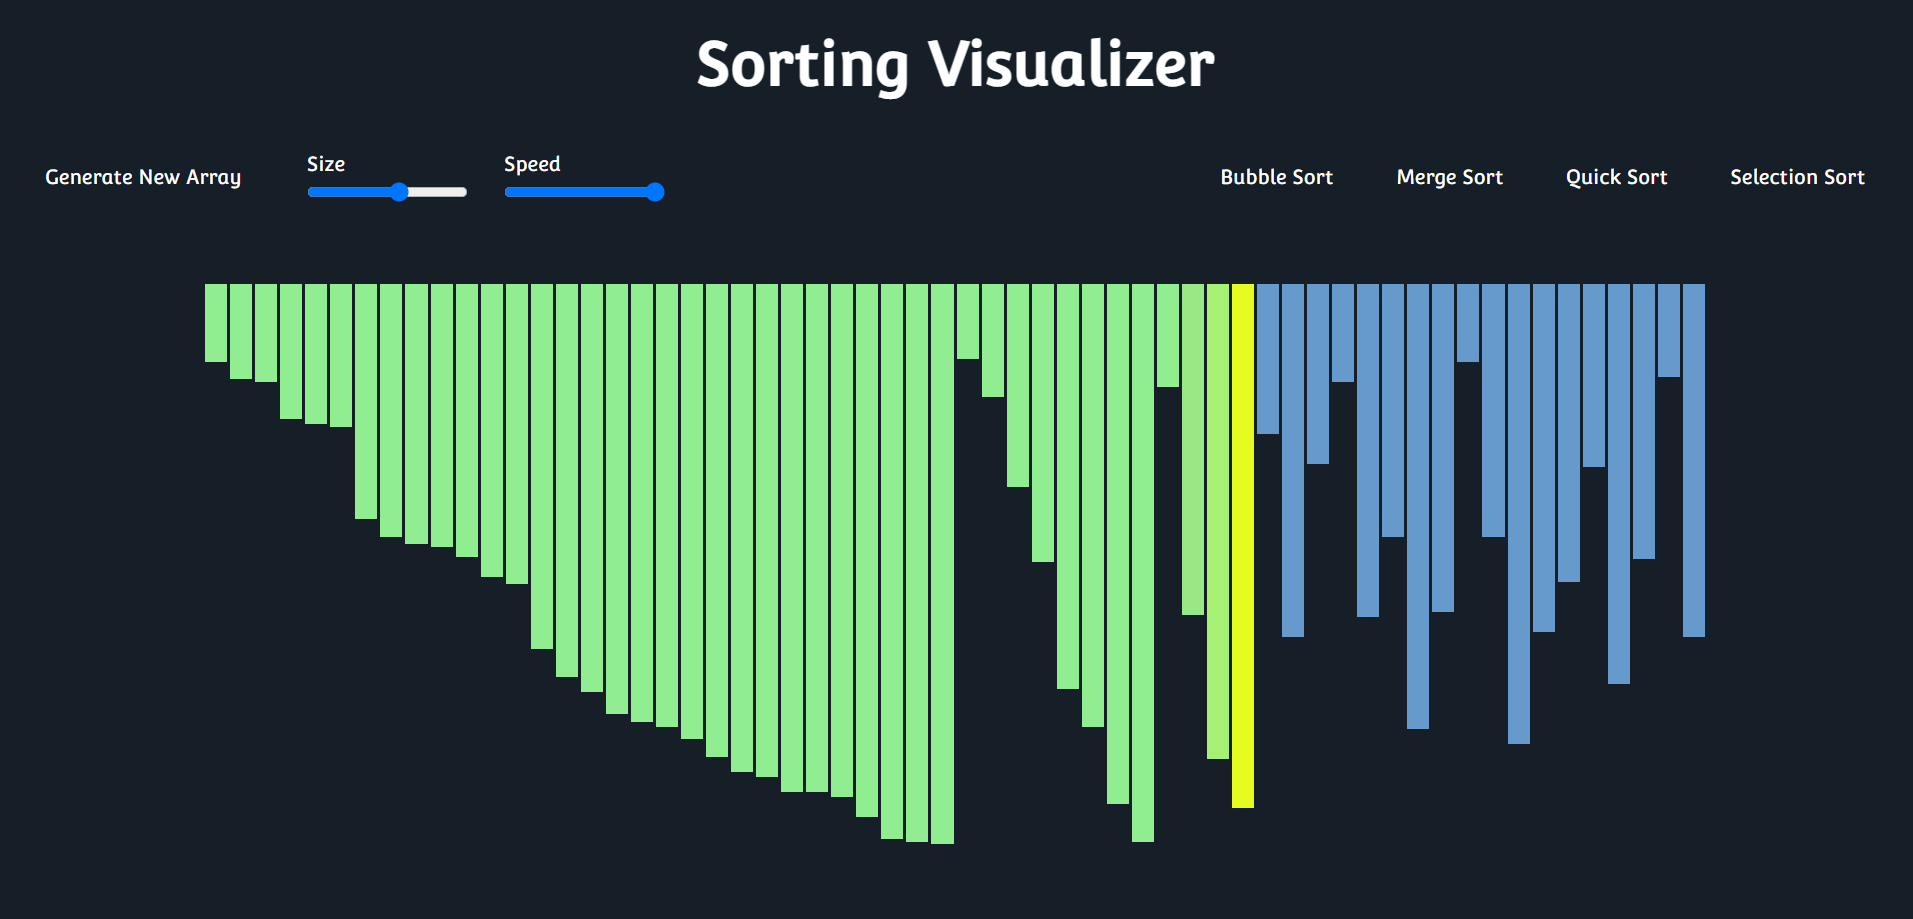Click the Size label above its slider

(x=325, y=164)
